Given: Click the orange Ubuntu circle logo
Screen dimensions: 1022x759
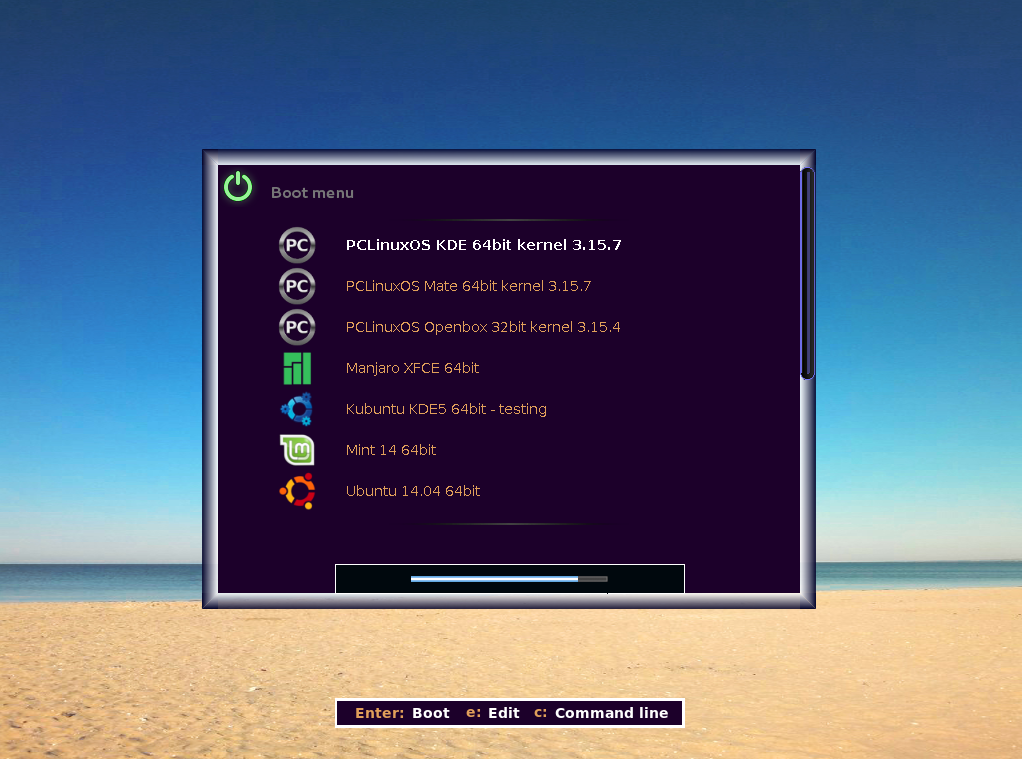Looking at the screenshot, I should 297,491.
